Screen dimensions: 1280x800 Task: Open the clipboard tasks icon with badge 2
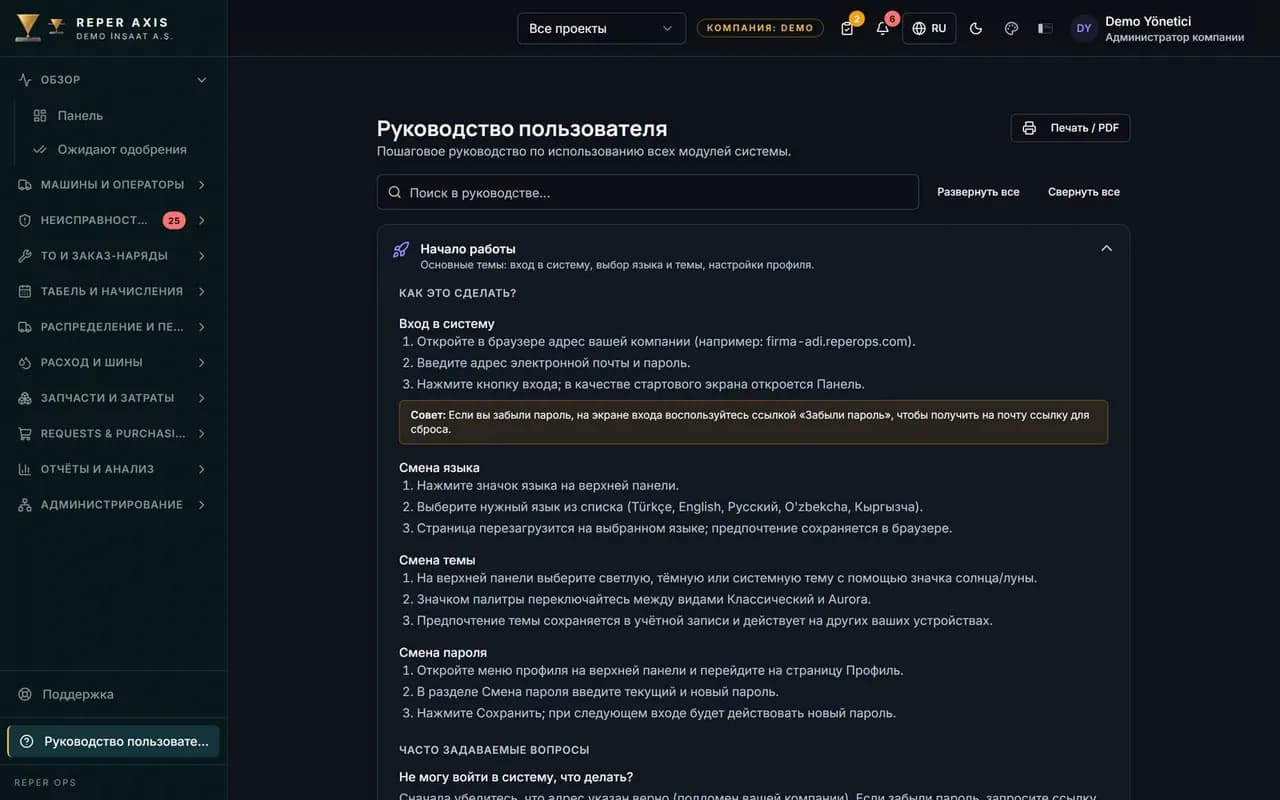pos(848,28)
